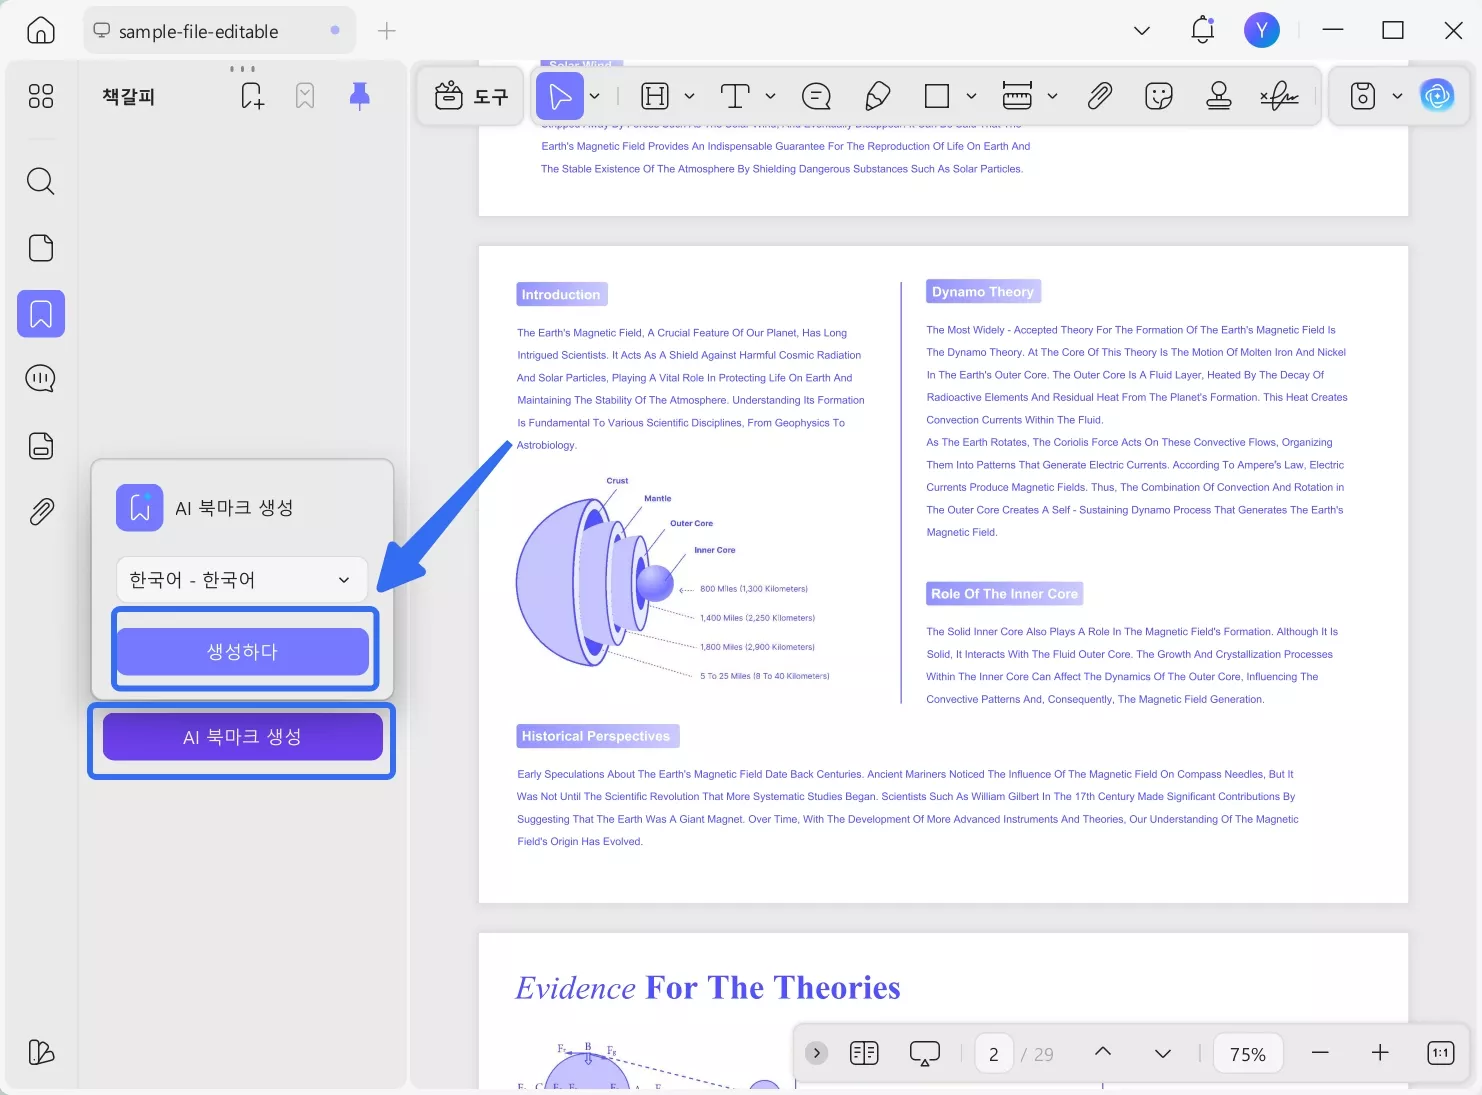Click the Dynamo Theory heading
1482x1095 pixels.
(x=983, y=291)
